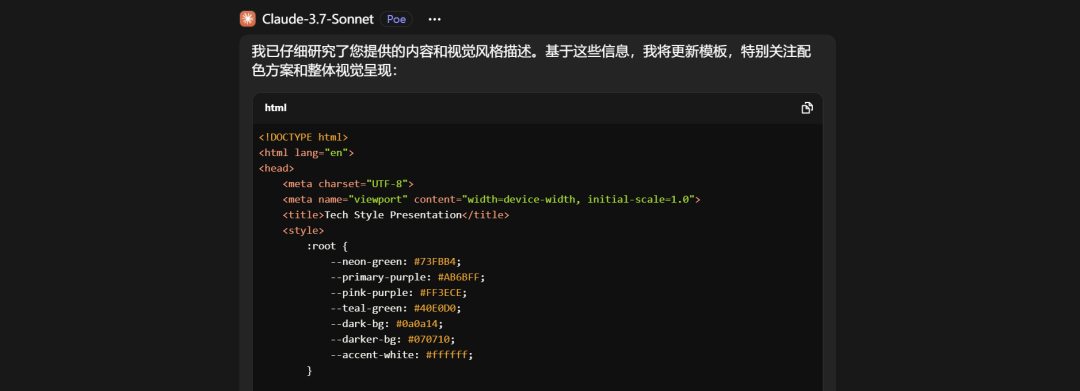The width and height of the screenshot is (1080, 391).
Task: Click the Claude bot avatar icon
Action: pos(248,19)
